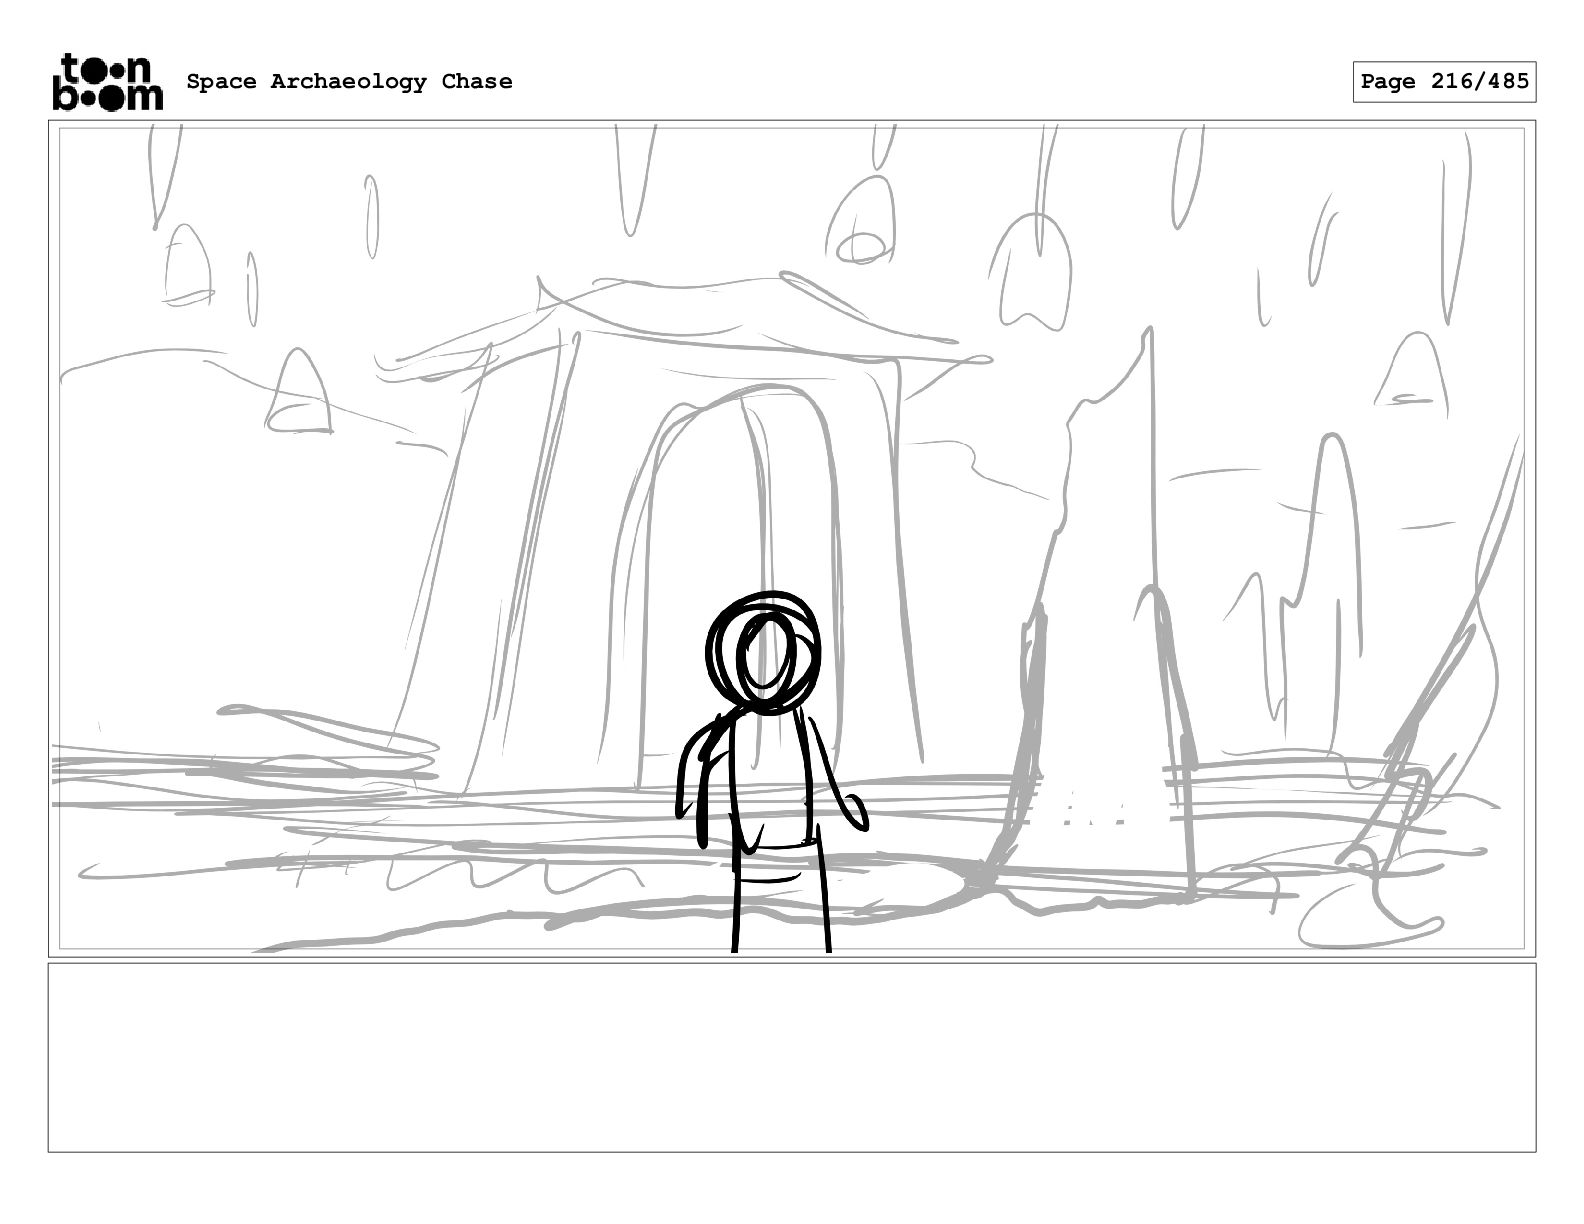Select the 'Space Archaeology Chase' title text
The width and height of the screenshot is (1584, 1224).
[349, 81]
